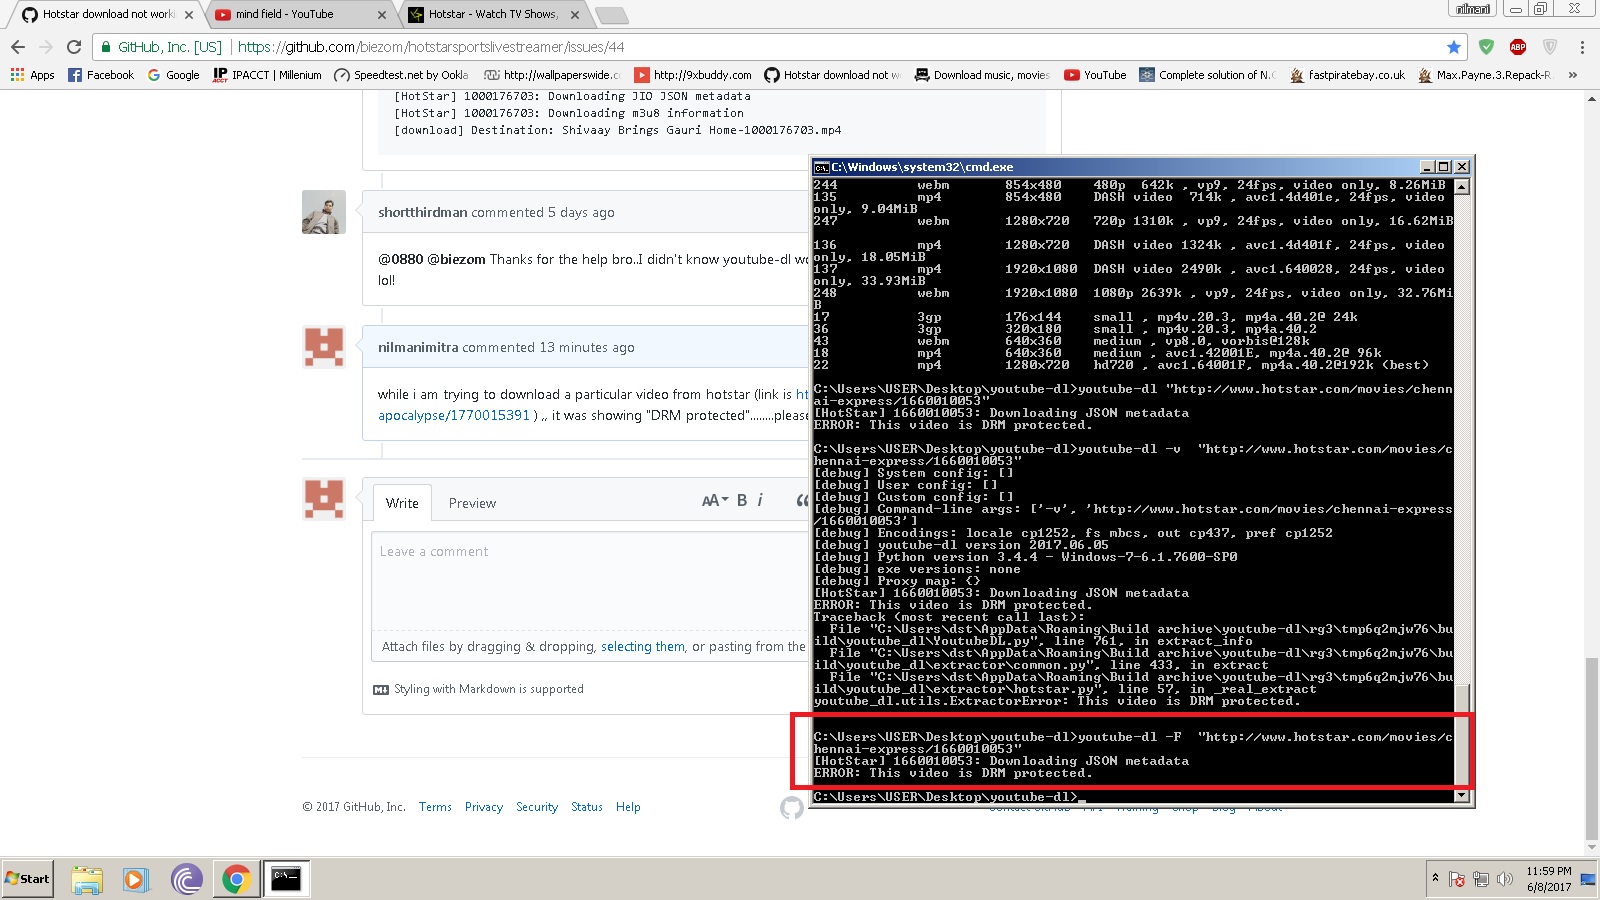Open the Speedtest.net by Ookla bookmark
Image resolution: width=1600 pixels, height=900 pixels.
[401, 75]
